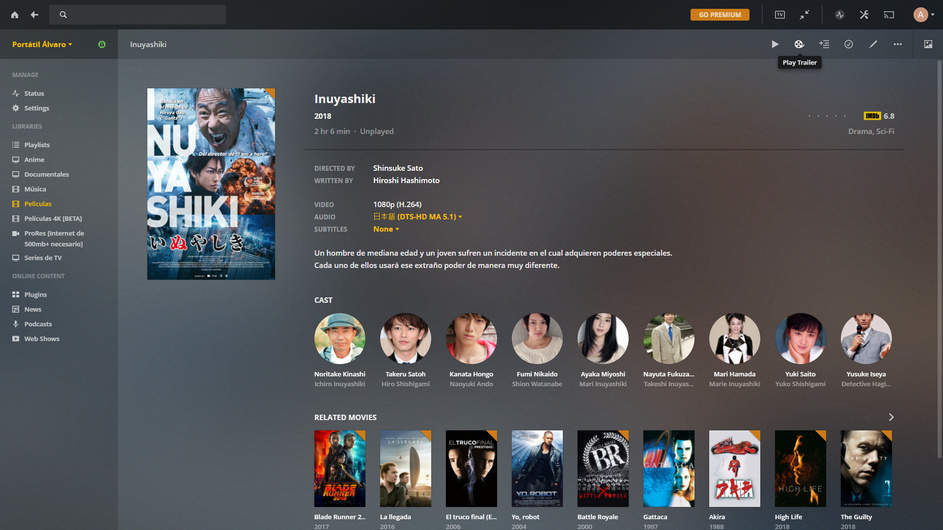Click the page vertical scrollbar

coord(939,259)
